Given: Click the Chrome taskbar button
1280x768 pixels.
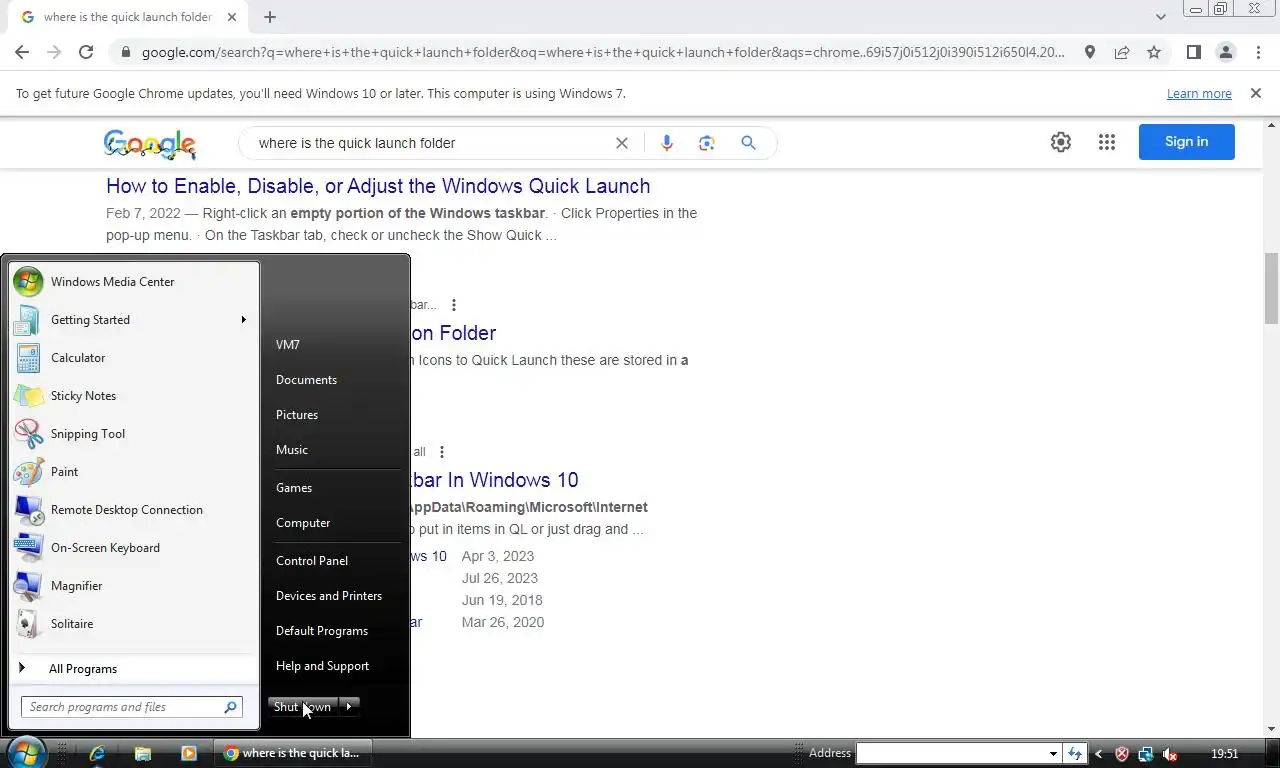Looking at the screenshot, I should pyautogui.click(x=292, y=753).
